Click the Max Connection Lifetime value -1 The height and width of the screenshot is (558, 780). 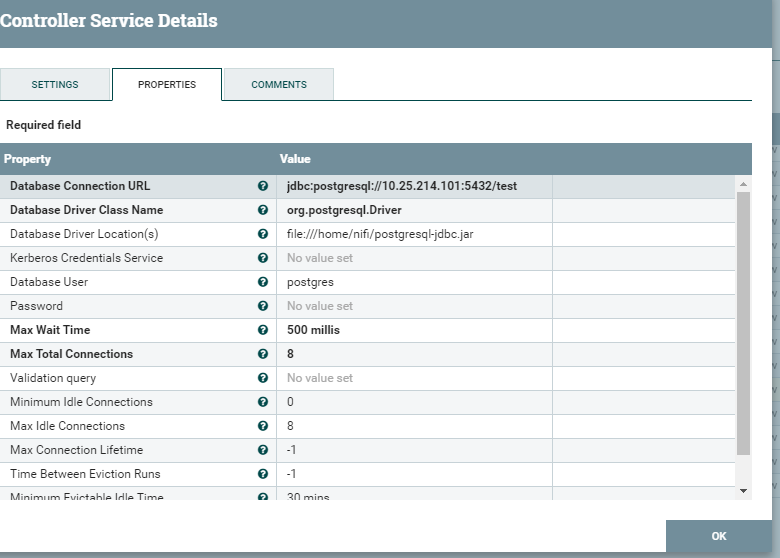(291, 450)
